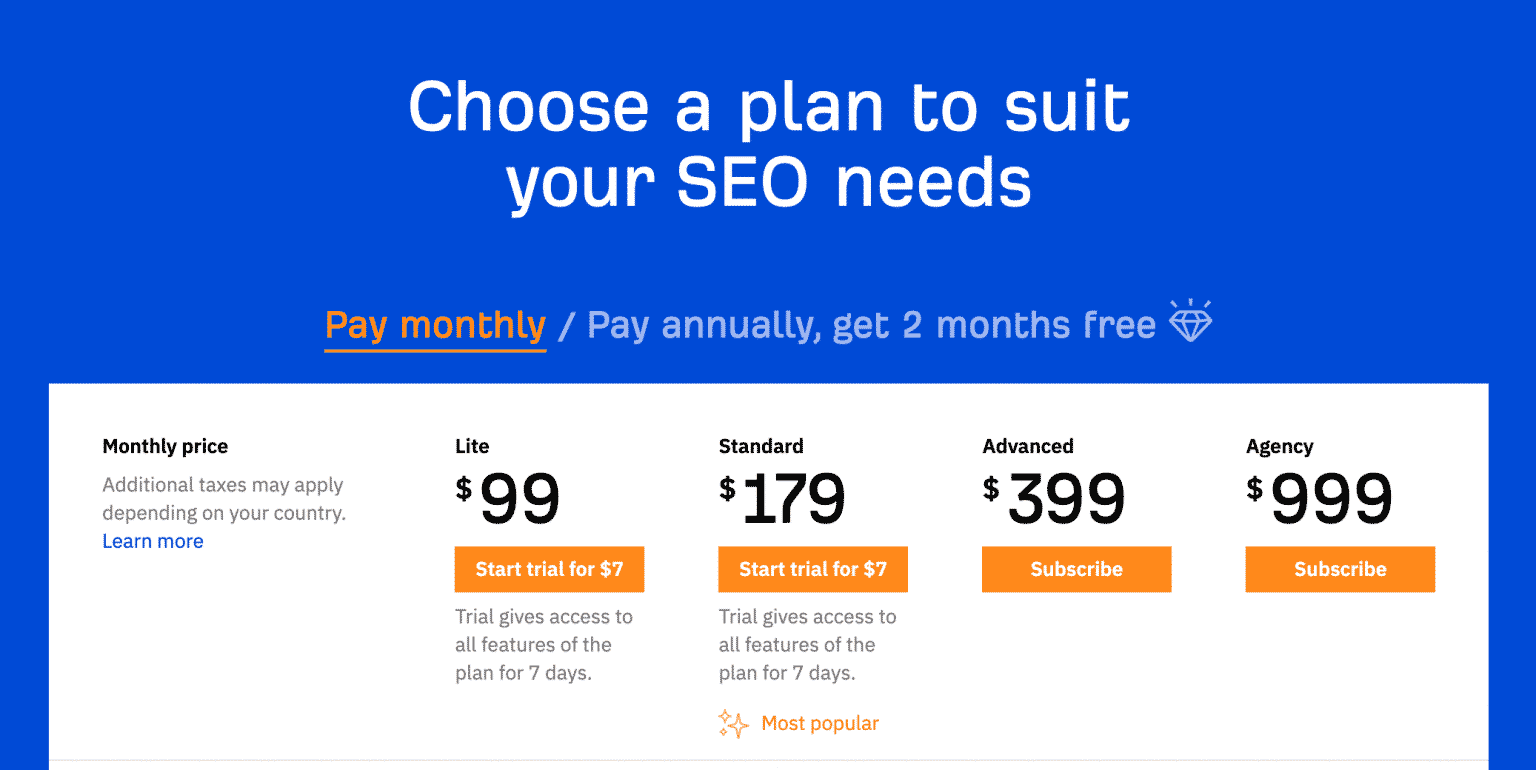Subscribe to the Advanced plan
The image size is (1536, 770).
[1076, 569]
